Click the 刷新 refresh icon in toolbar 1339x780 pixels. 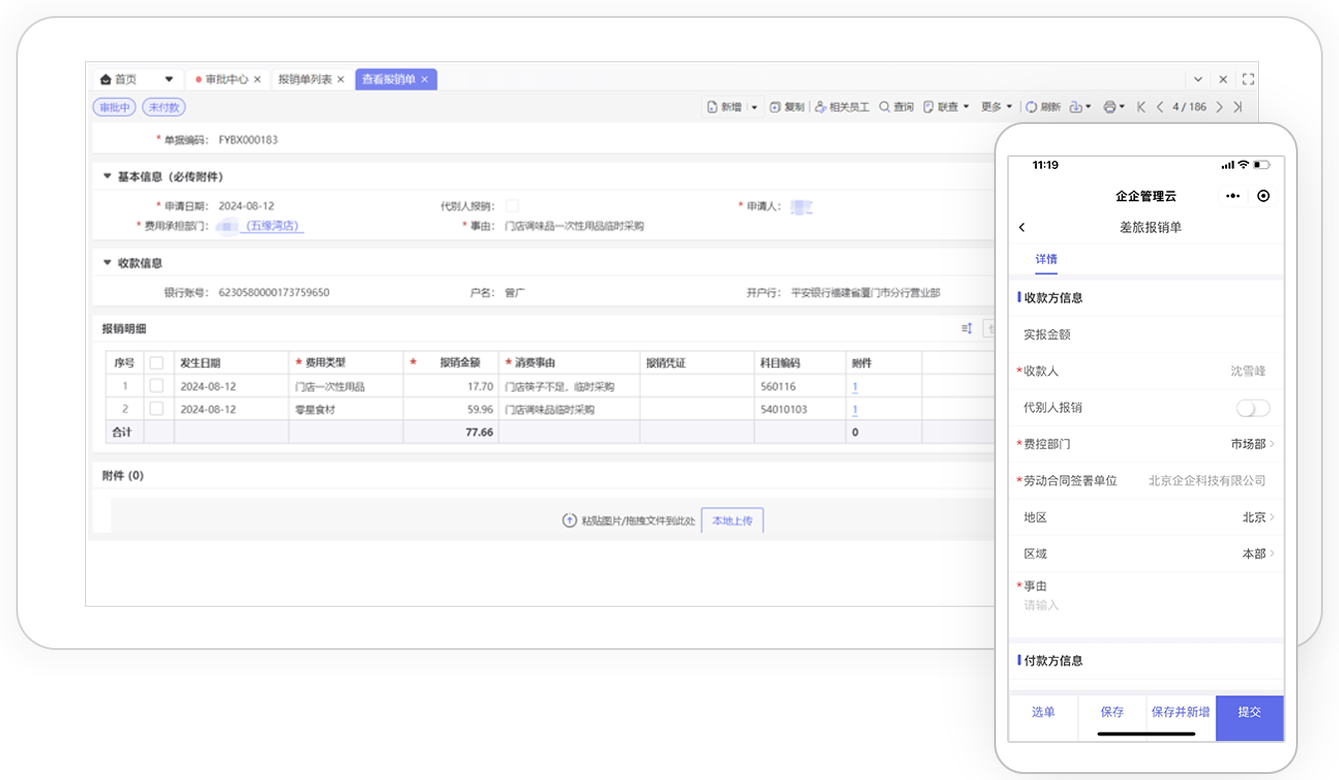[1032, 107]
